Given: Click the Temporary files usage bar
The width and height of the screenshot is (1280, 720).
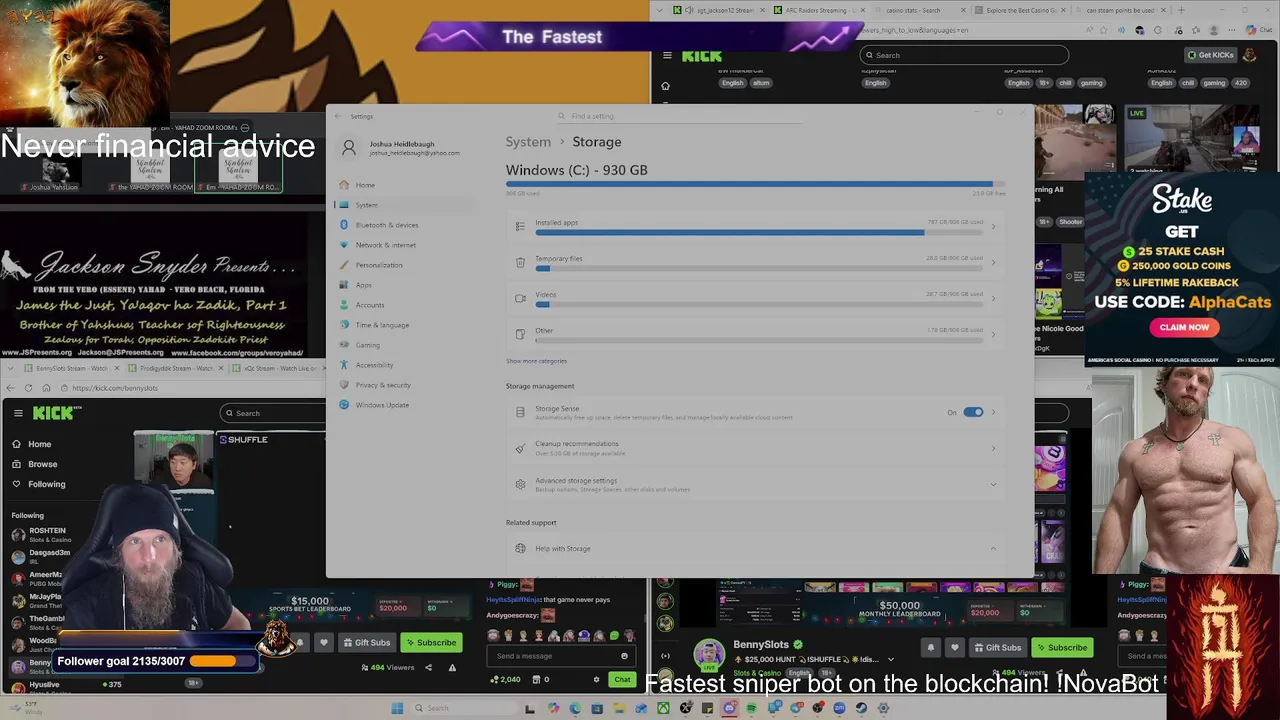Looking at the screenshot, I should click(x=759, y=268).
